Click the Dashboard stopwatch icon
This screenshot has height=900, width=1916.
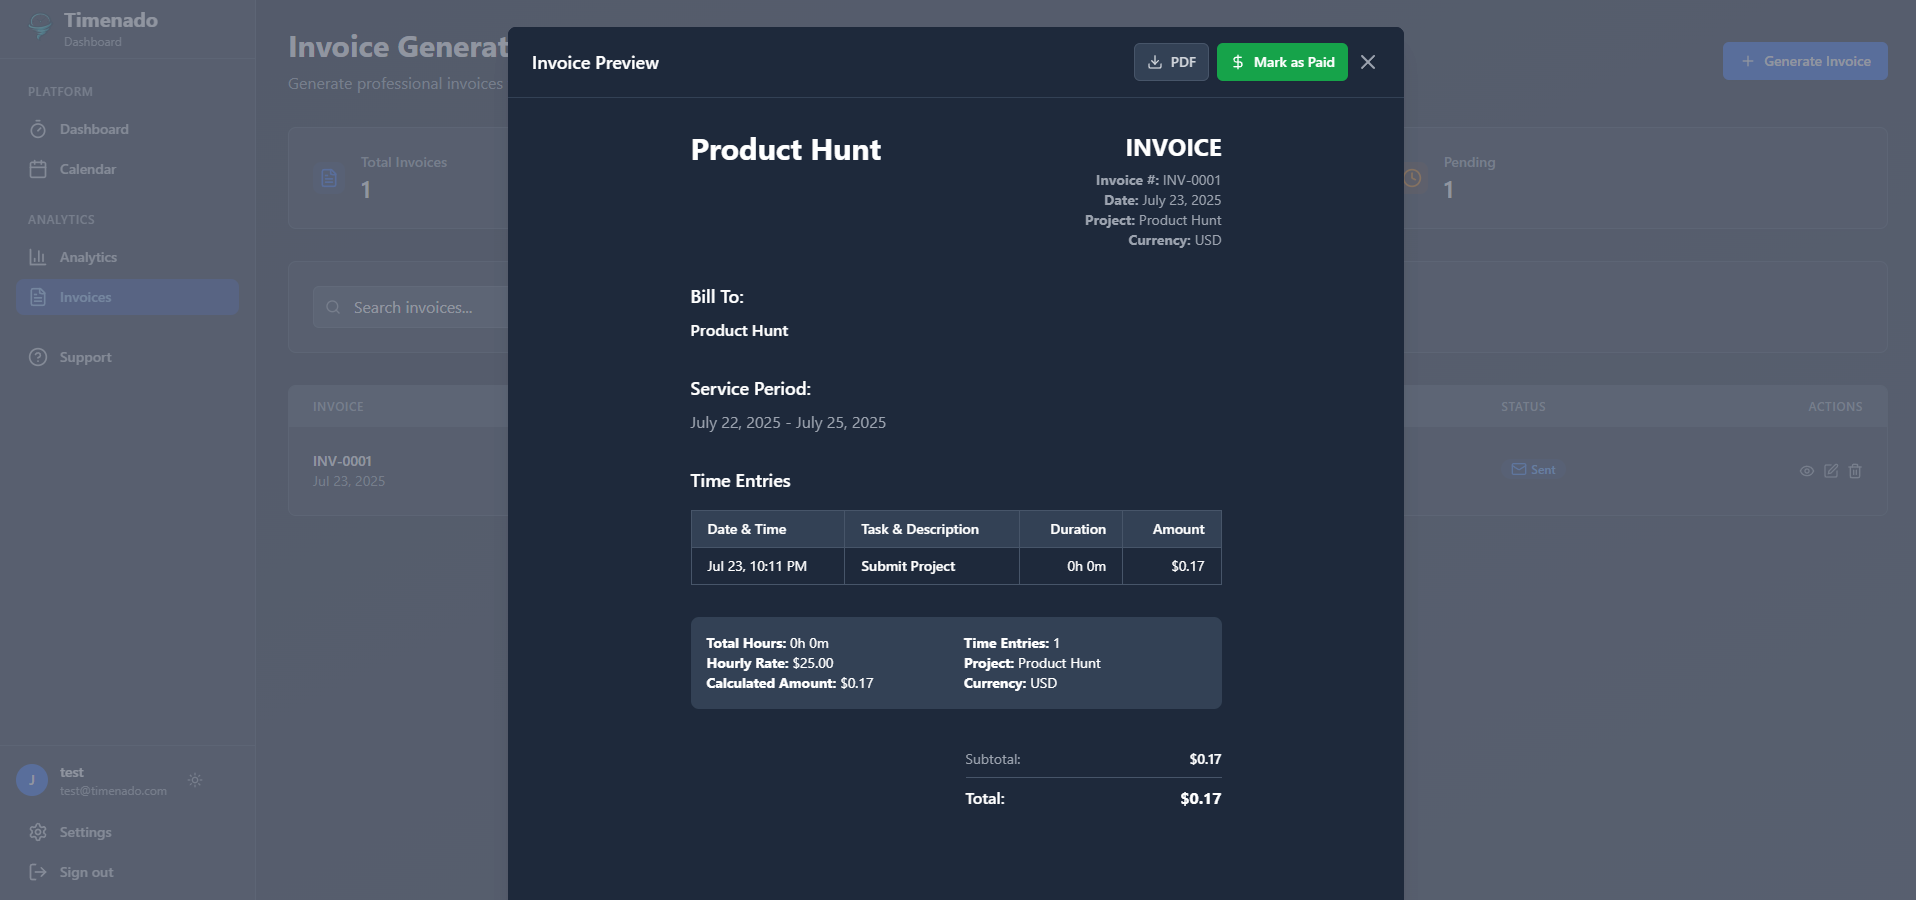[38, 129]
